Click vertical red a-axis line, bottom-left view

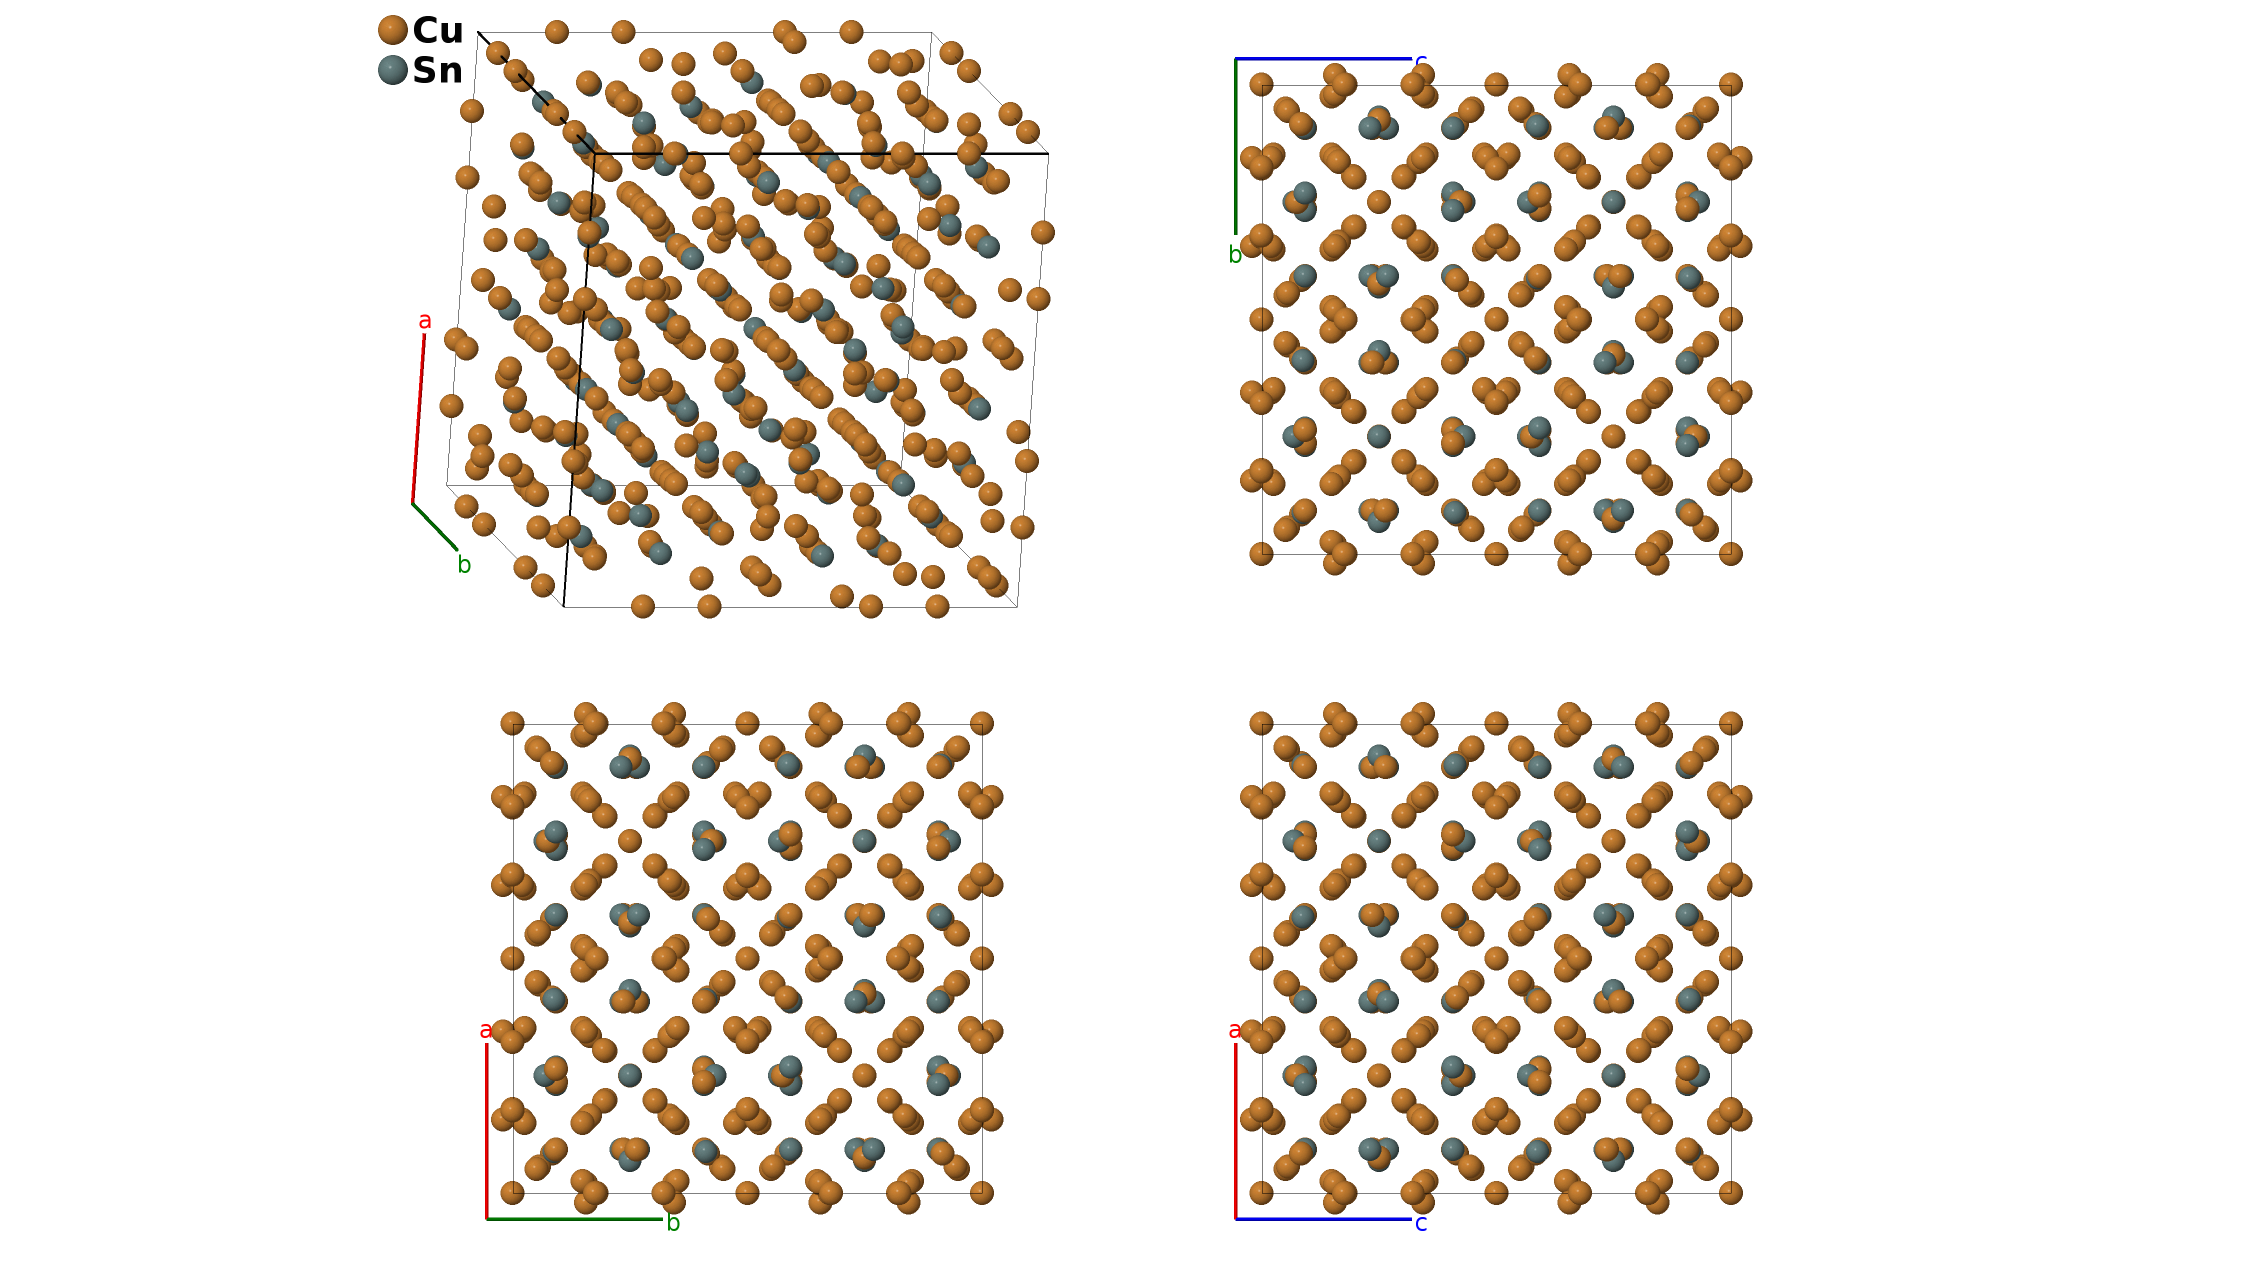[487, 1130]
